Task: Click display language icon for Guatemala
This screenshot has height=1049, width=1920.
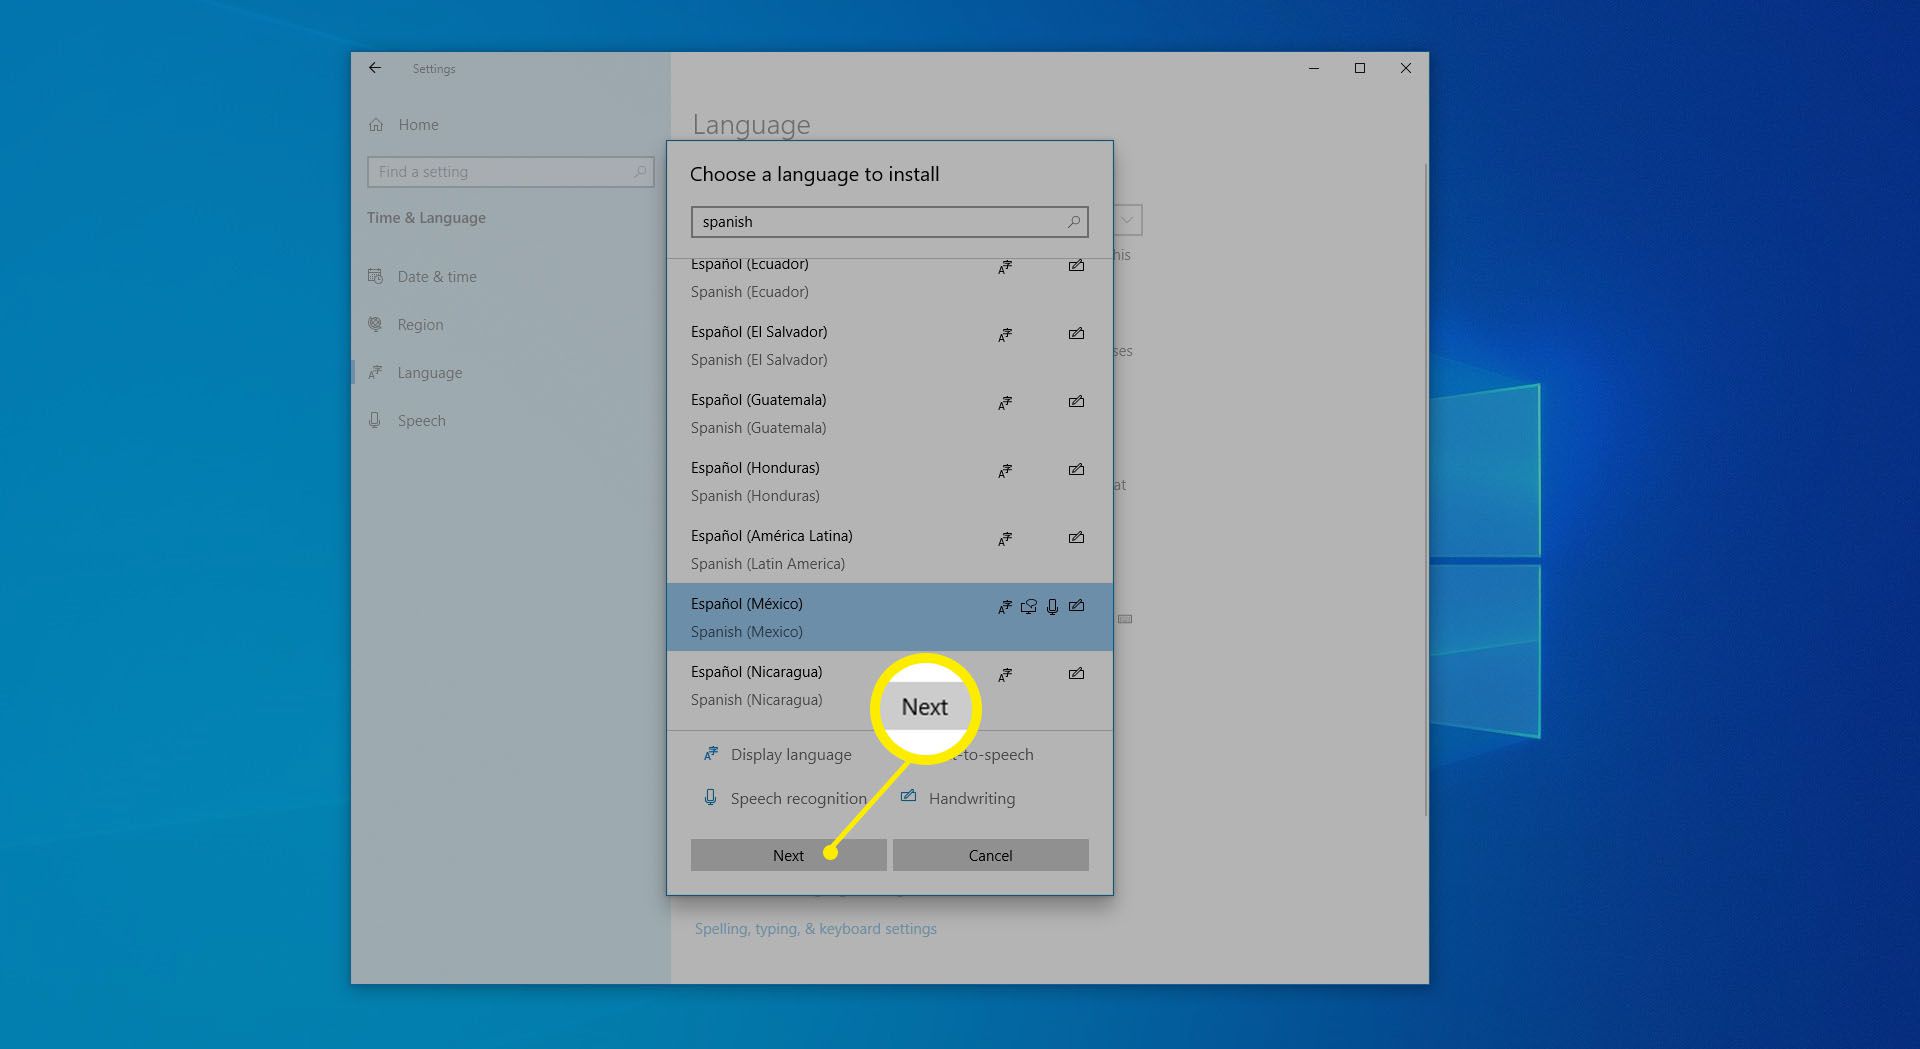Action: pyautogui.click(x=1005, y=403)
